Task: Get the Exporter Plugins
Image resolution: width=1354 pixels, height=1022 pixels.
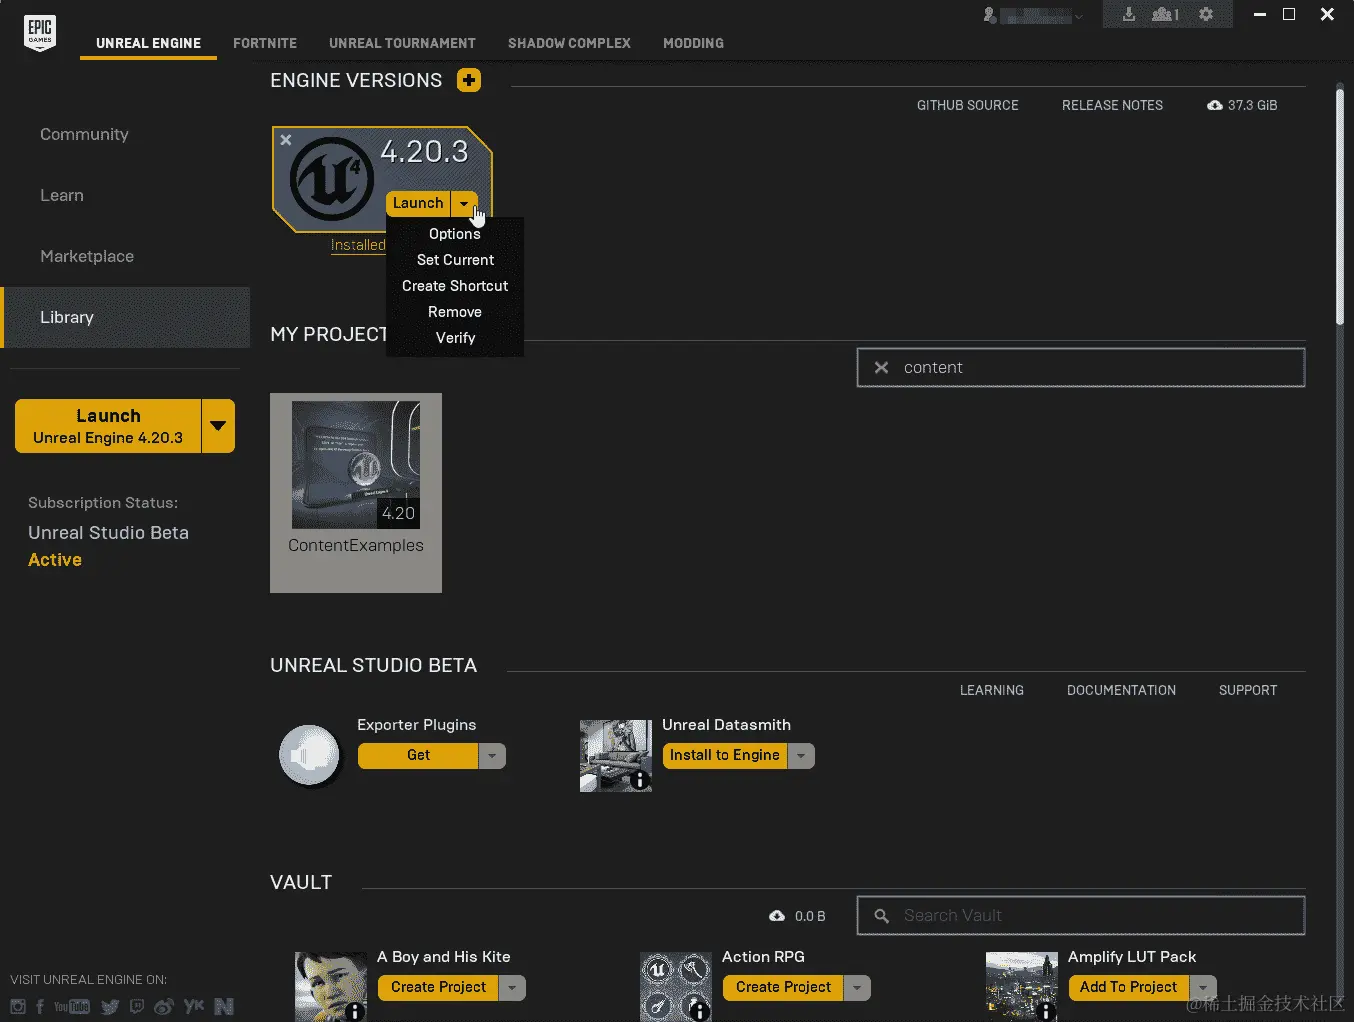Action: [x=418, y=756]
